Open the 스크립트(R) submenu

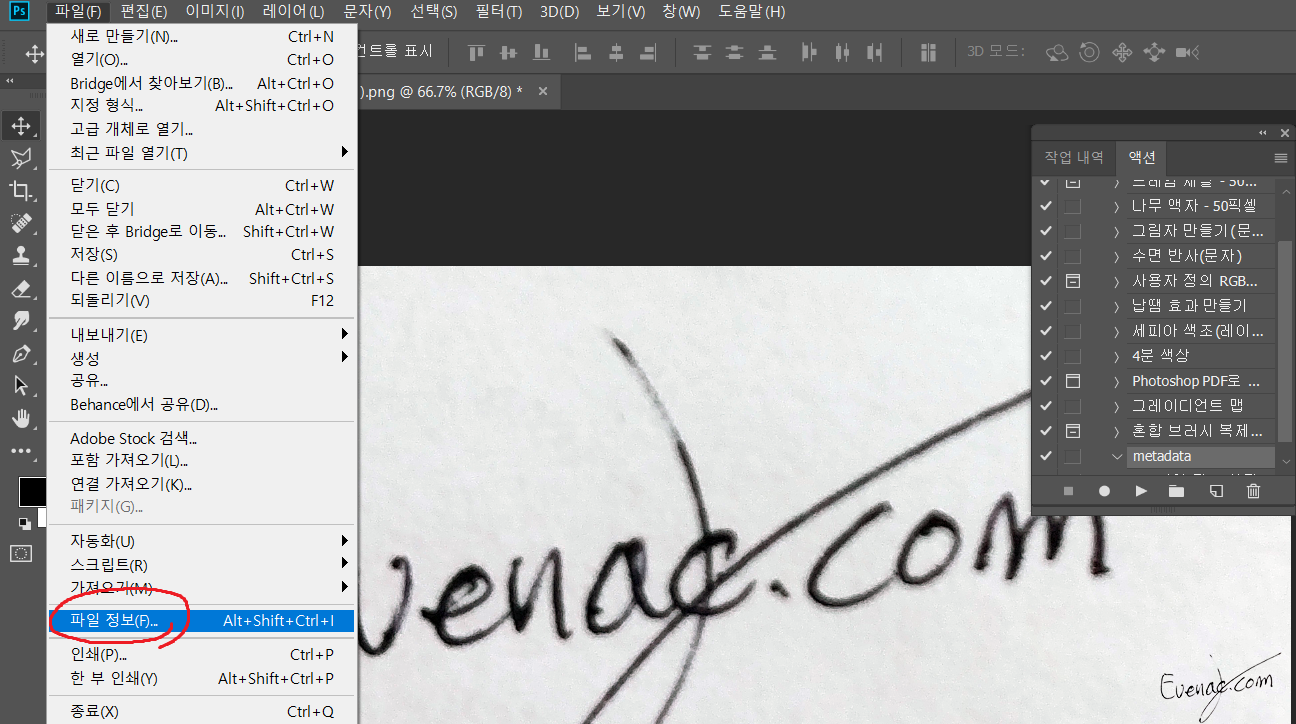click(202, 565)
